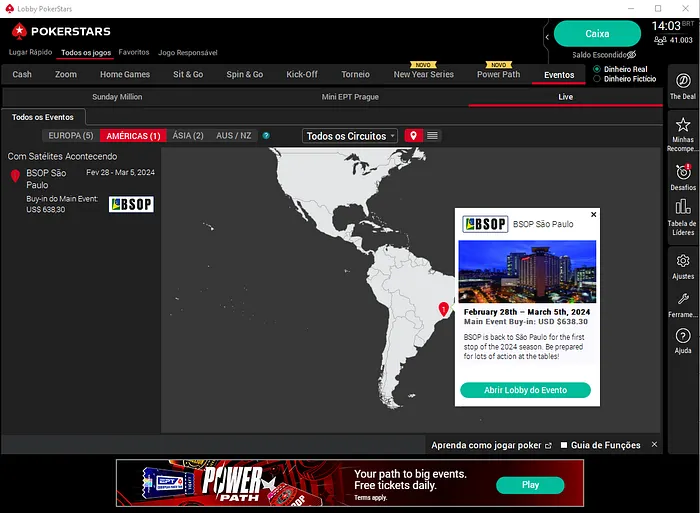Switch to list view icon
700x513 pixels.
pos(432,136)
